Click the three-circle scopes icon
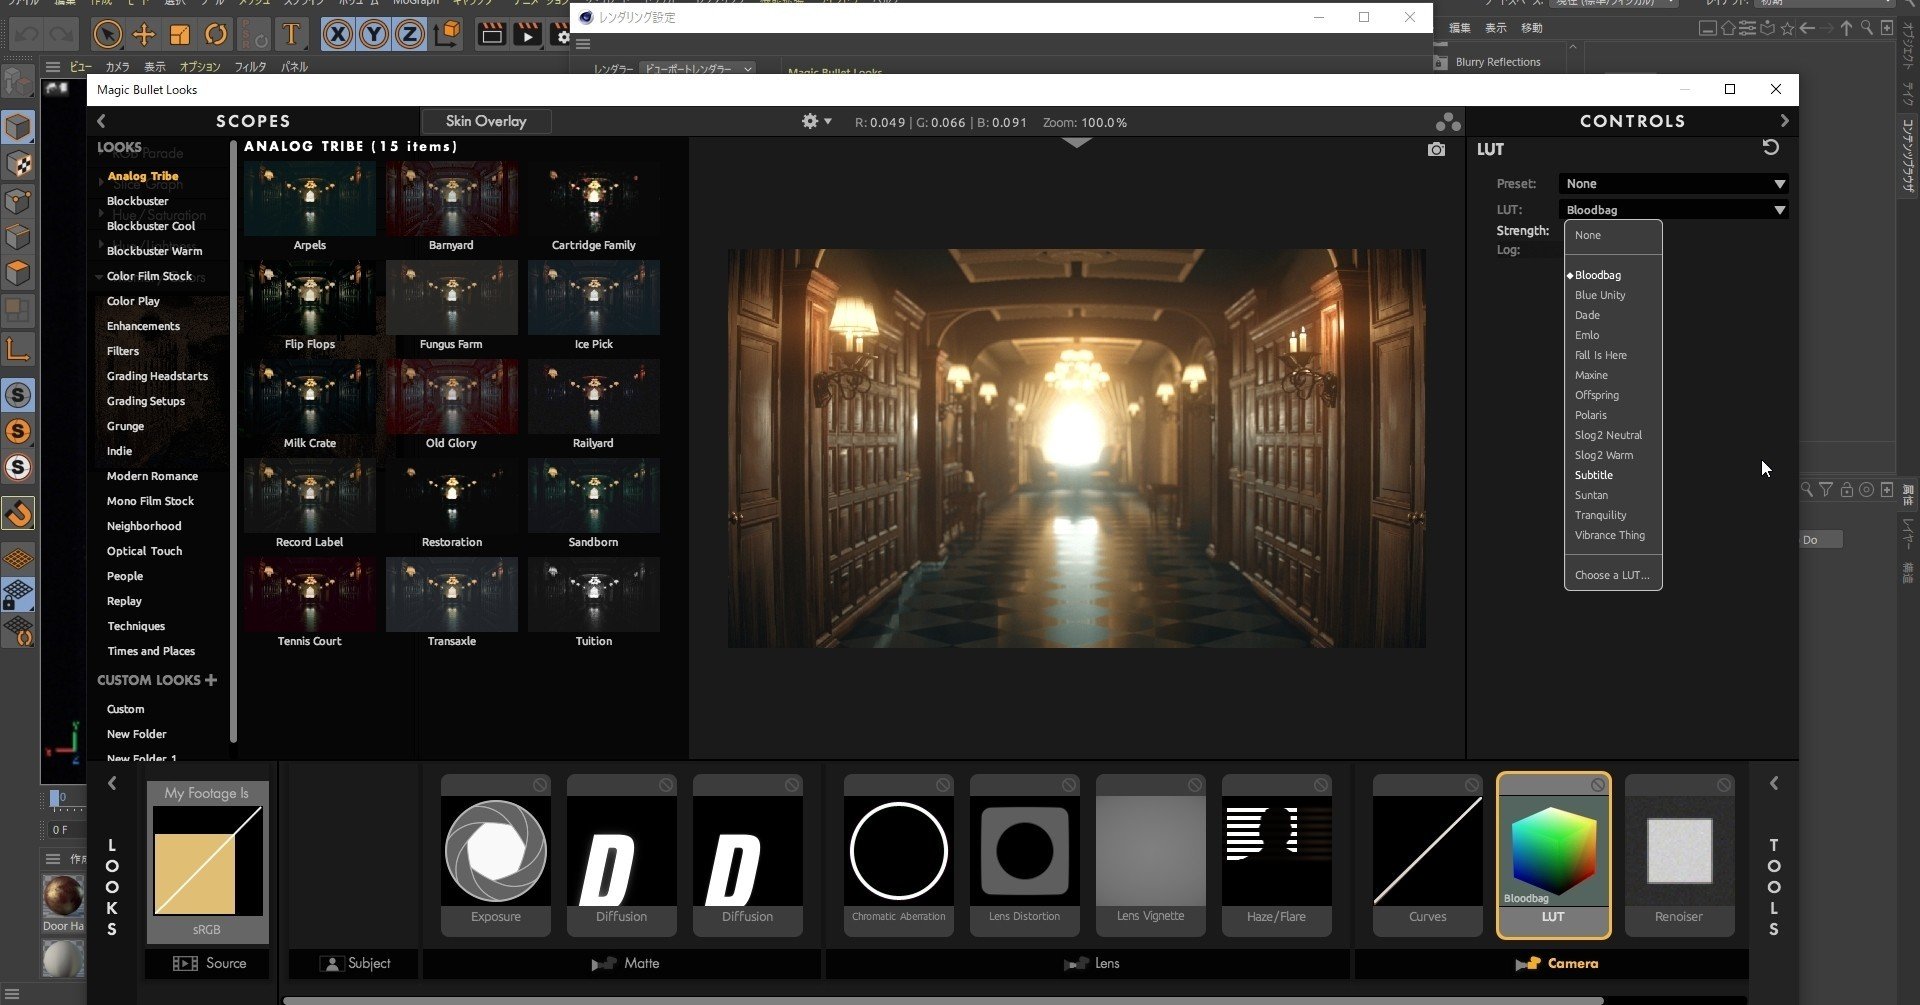This screenshot has height=1005, width=1920. (x=1447, y=122)
